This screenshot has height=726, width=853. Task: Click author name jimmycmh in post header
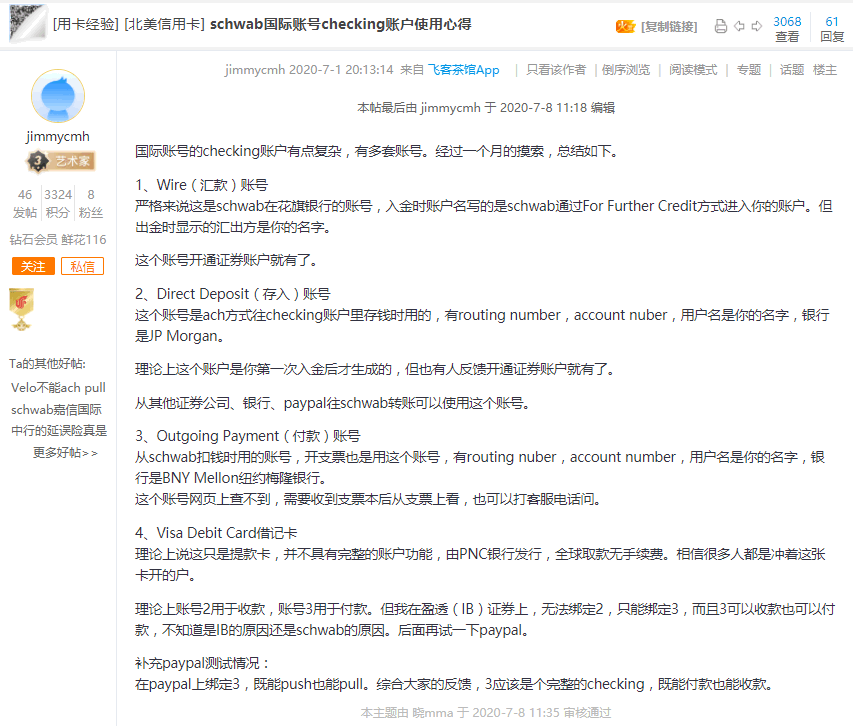click(255, 70)
